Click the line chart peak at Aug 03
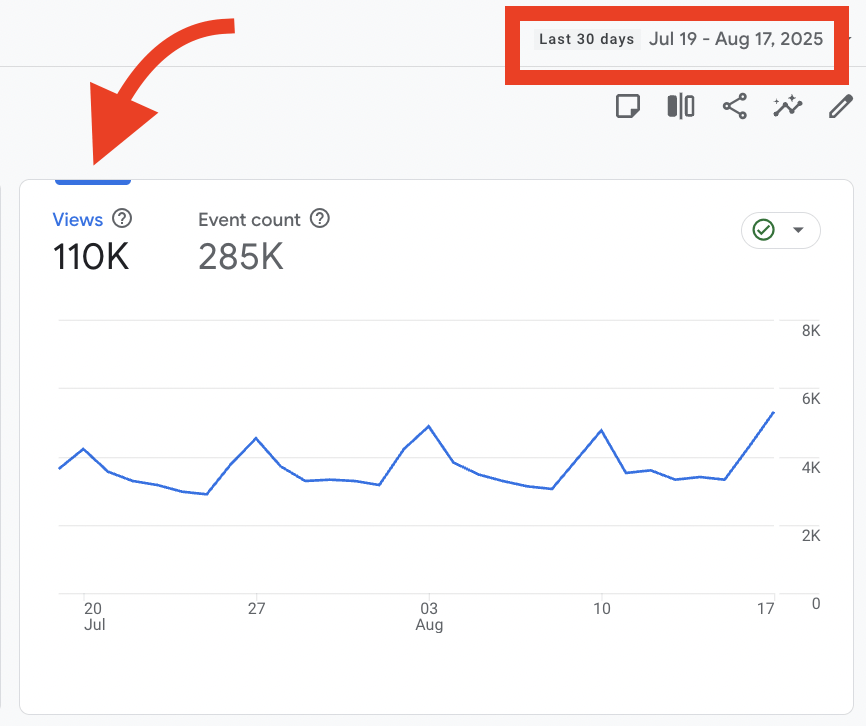This screenshot has width=866, height=726. pos(429,426)
